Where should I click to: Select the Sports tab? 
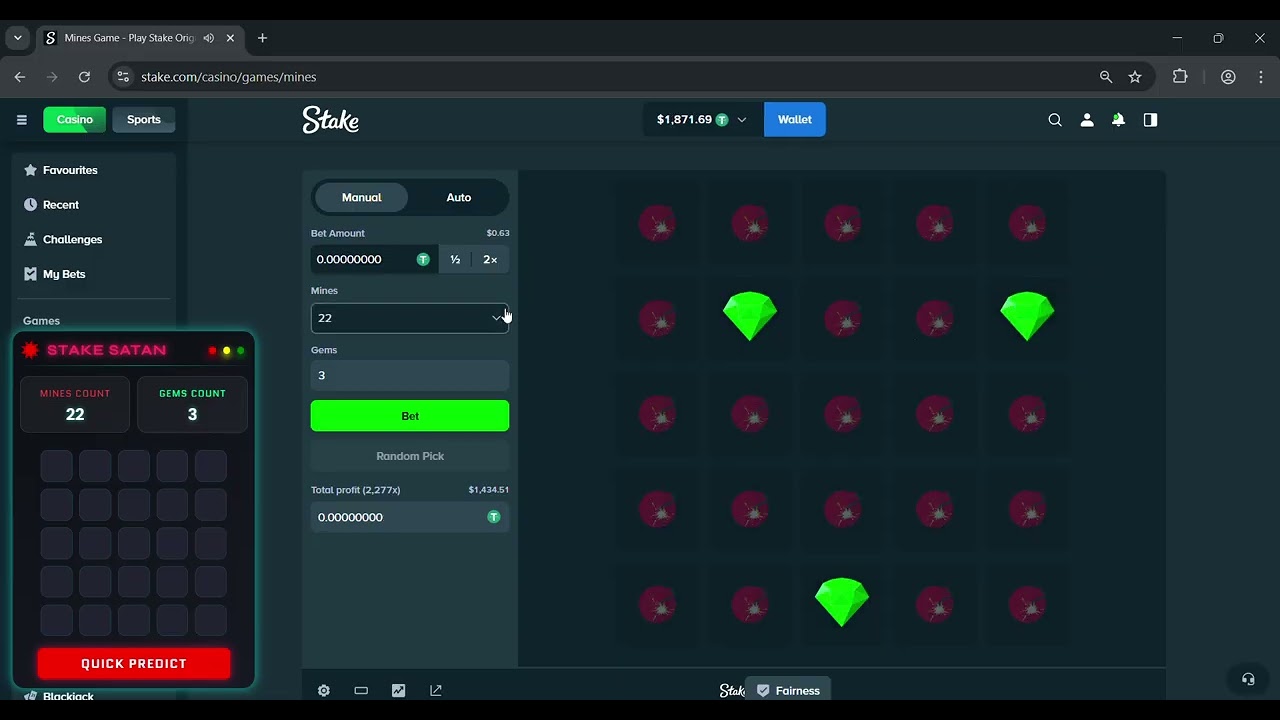coord(144,120)
